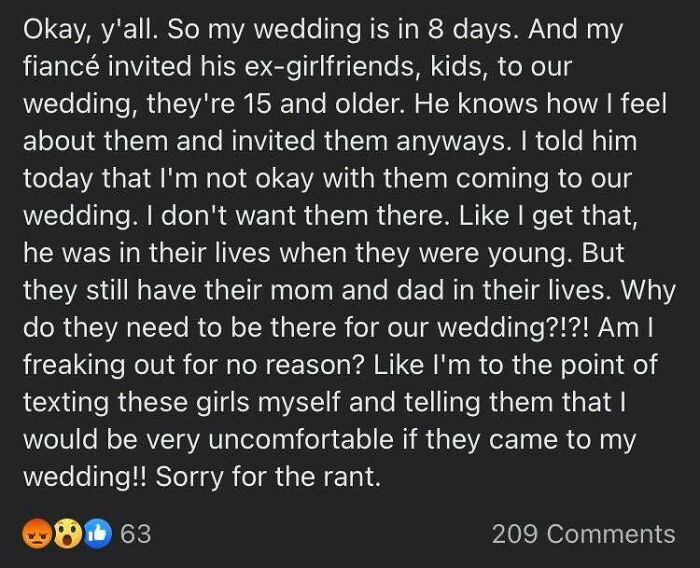Open the 63 reactions count
This screenshot has height=568, width=700.
[135, 534]
